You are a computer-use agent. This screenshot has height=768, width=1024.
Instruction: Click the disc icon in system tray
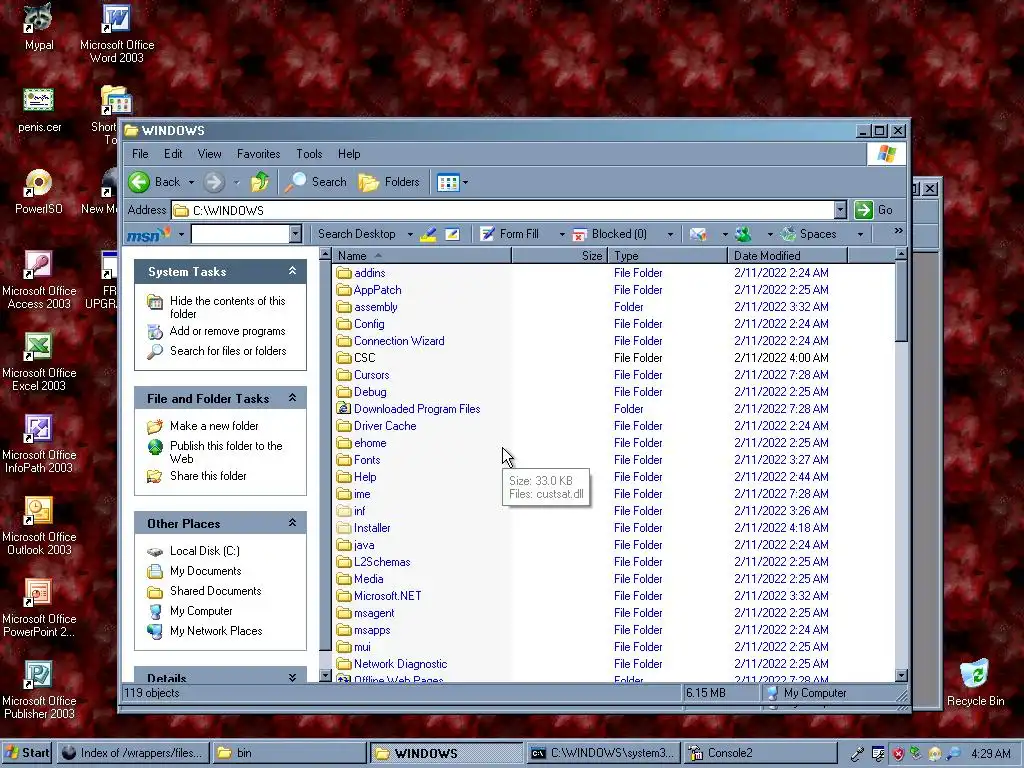pos(935,754)
